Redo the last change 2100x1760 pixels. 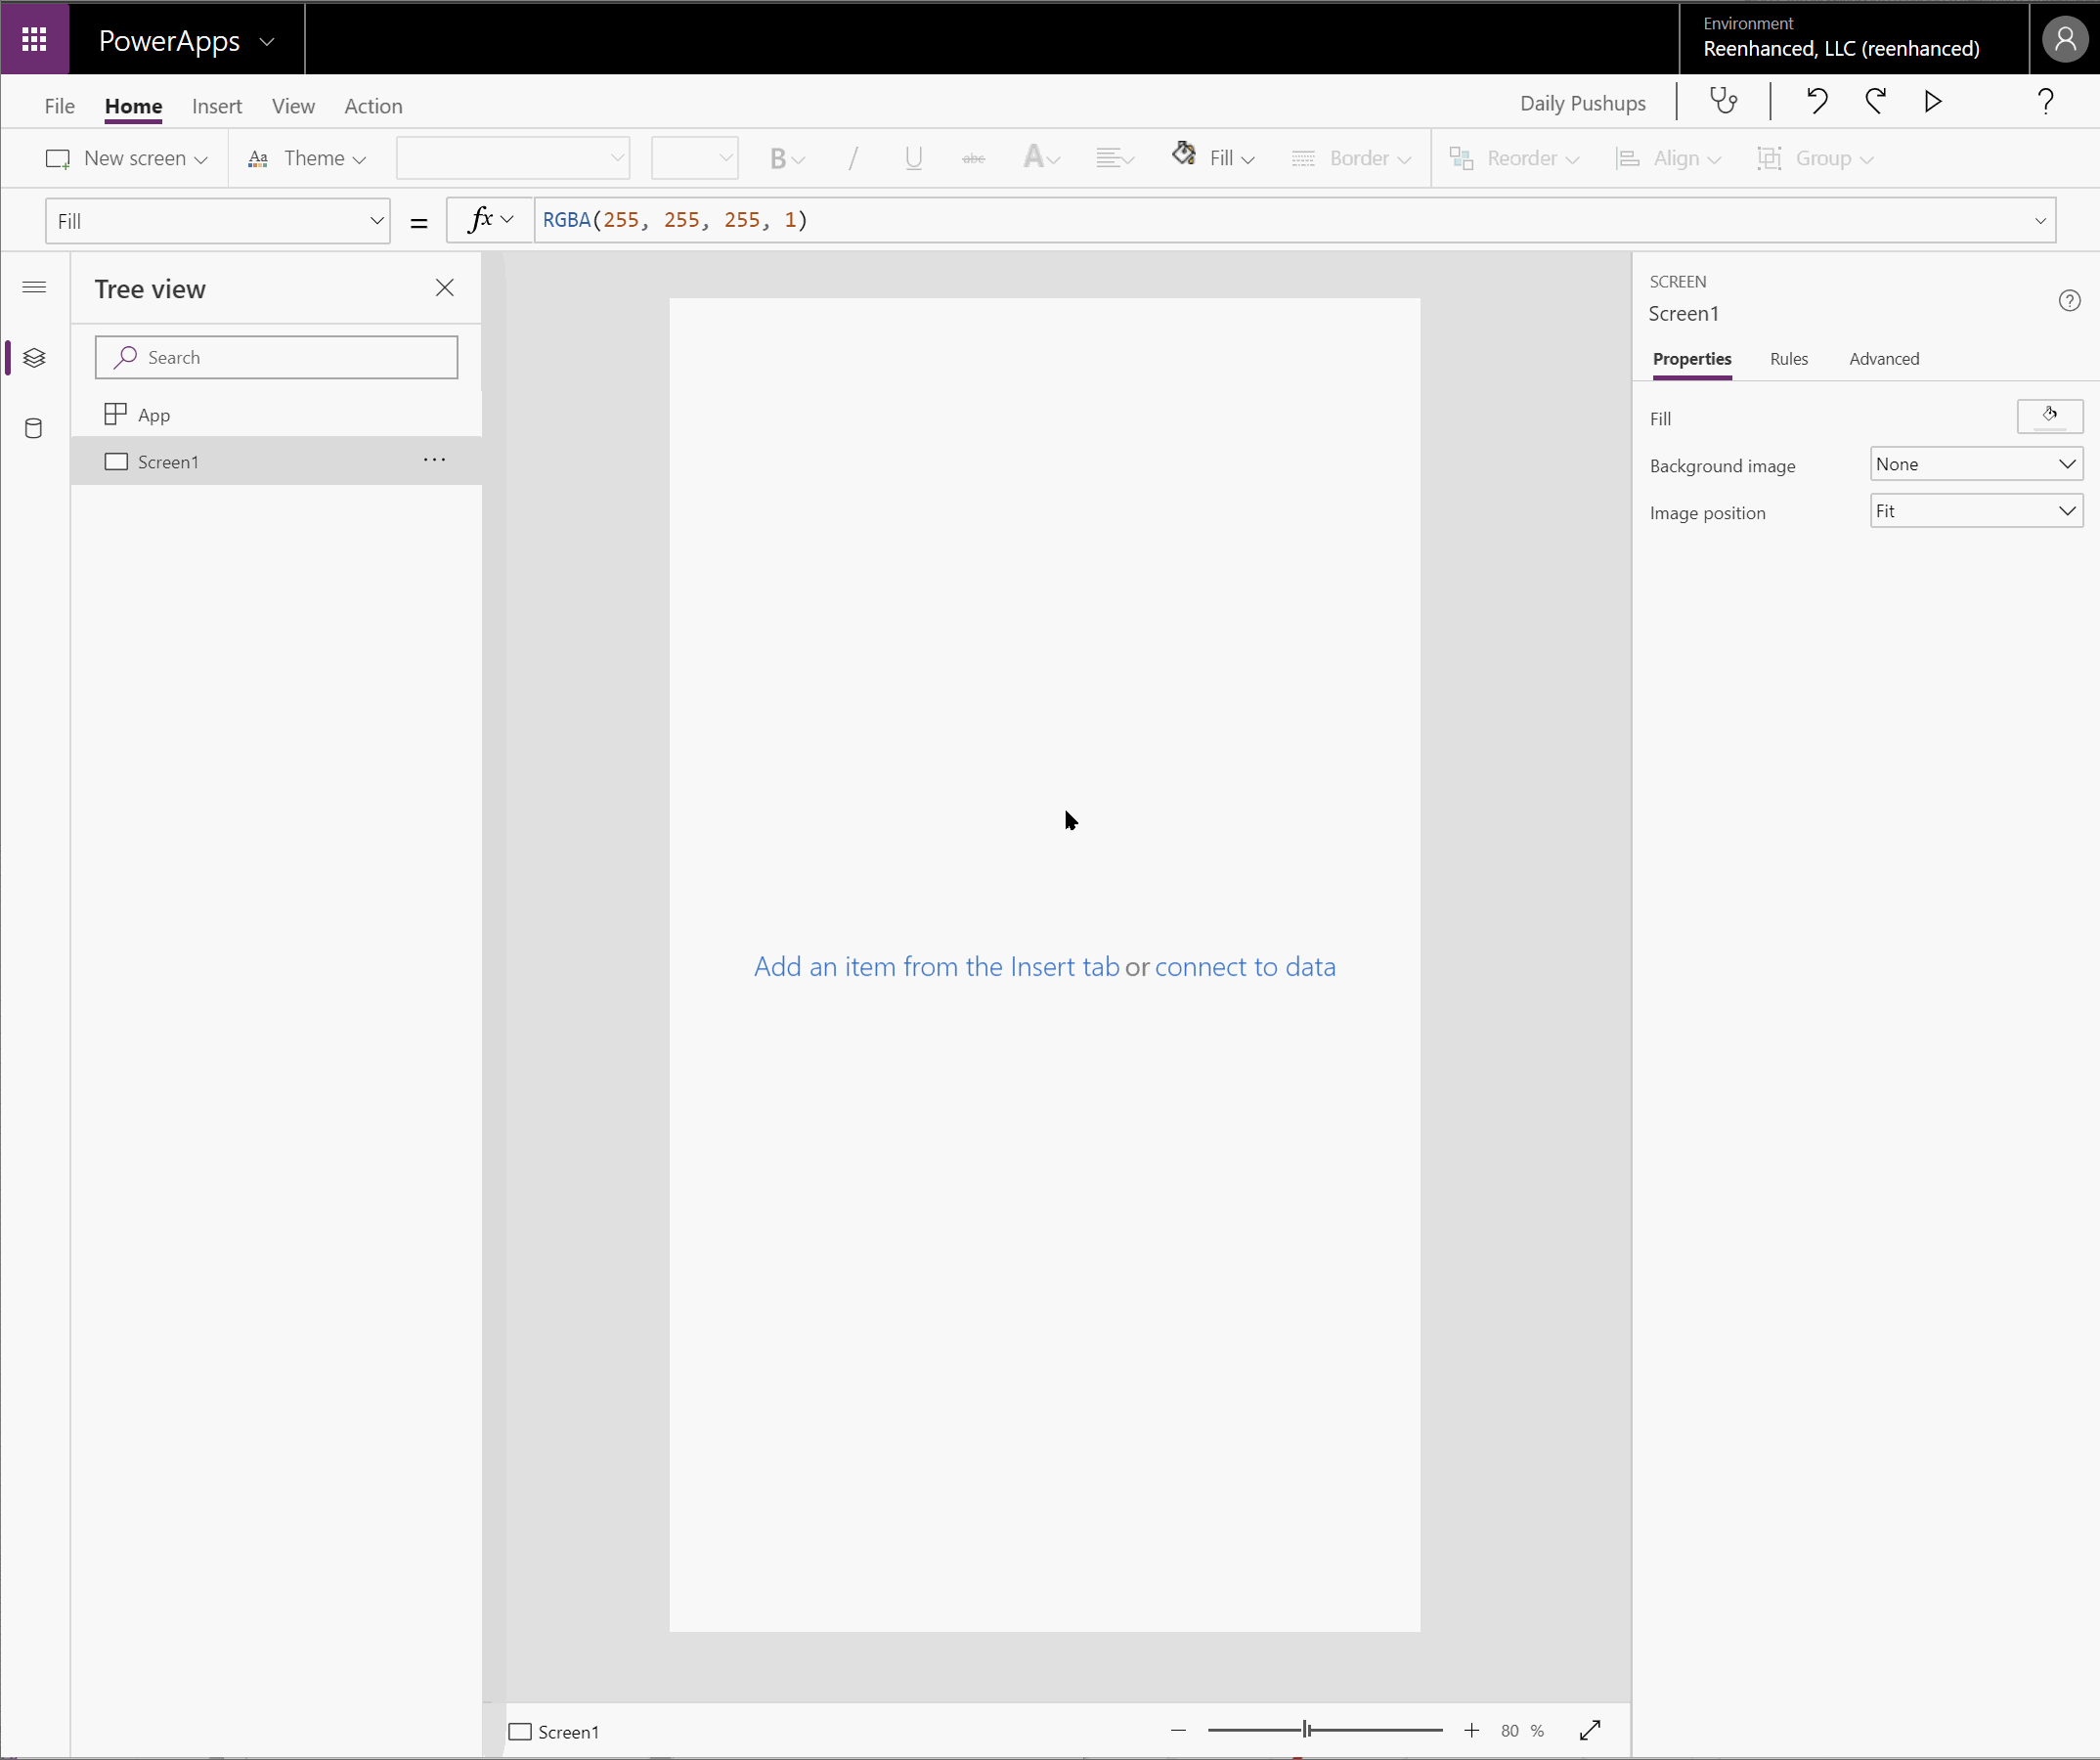pos(1875,101)
